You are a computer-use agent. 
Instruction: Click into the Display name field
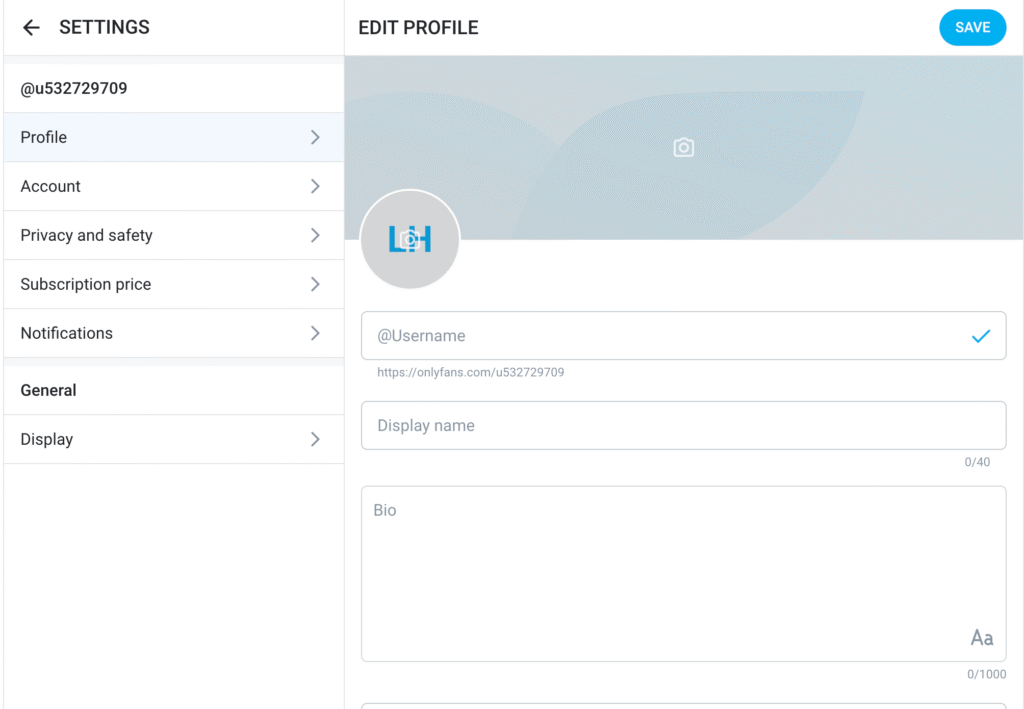point(683,426)
